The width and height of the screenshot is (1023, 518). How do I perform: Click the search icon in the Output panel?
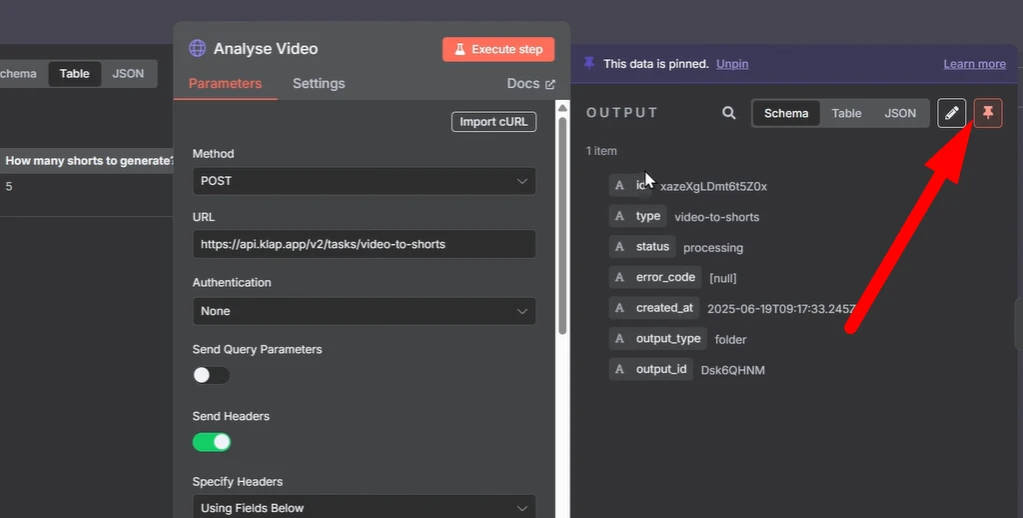coord(729,113)
